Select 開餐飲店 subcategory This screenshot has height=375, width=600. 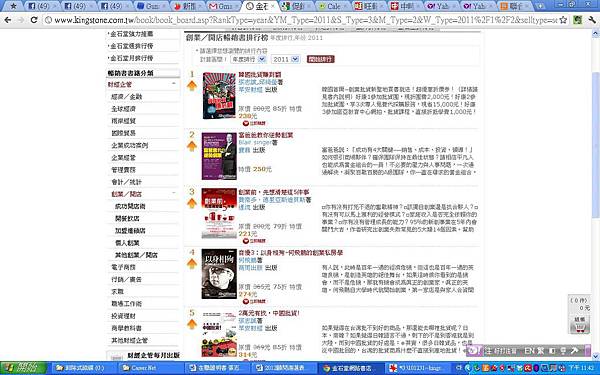click(127, 218)
